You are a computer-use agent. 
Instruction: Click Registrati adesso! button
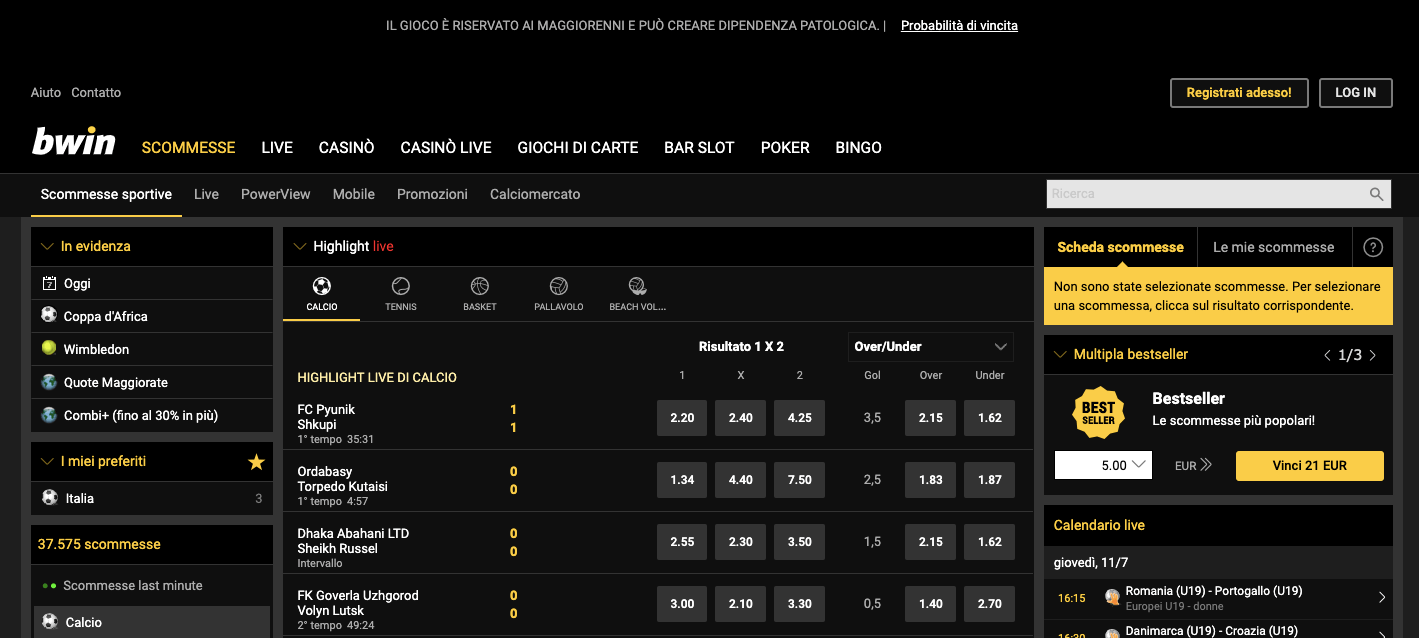click(x=1239, y=92)
